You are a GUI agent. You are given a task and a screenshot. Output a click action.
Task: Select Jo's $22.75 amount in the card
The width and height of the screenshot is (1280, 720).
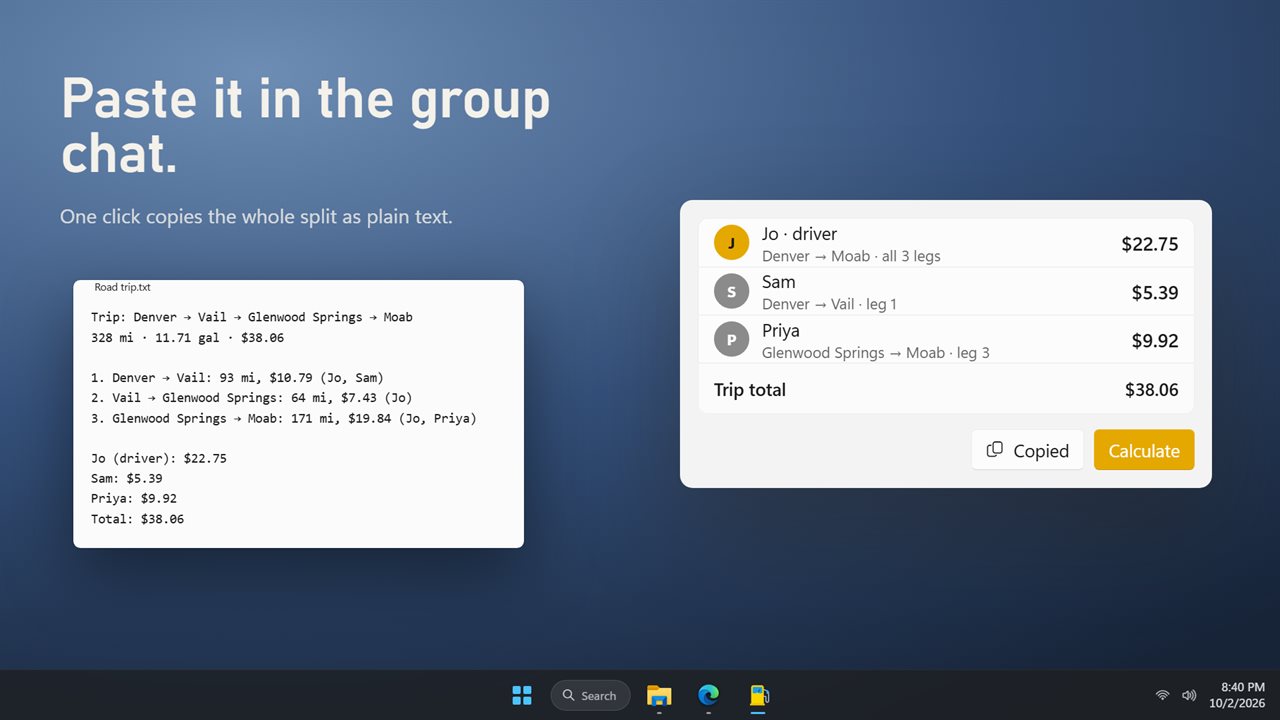click(1149, 244)
